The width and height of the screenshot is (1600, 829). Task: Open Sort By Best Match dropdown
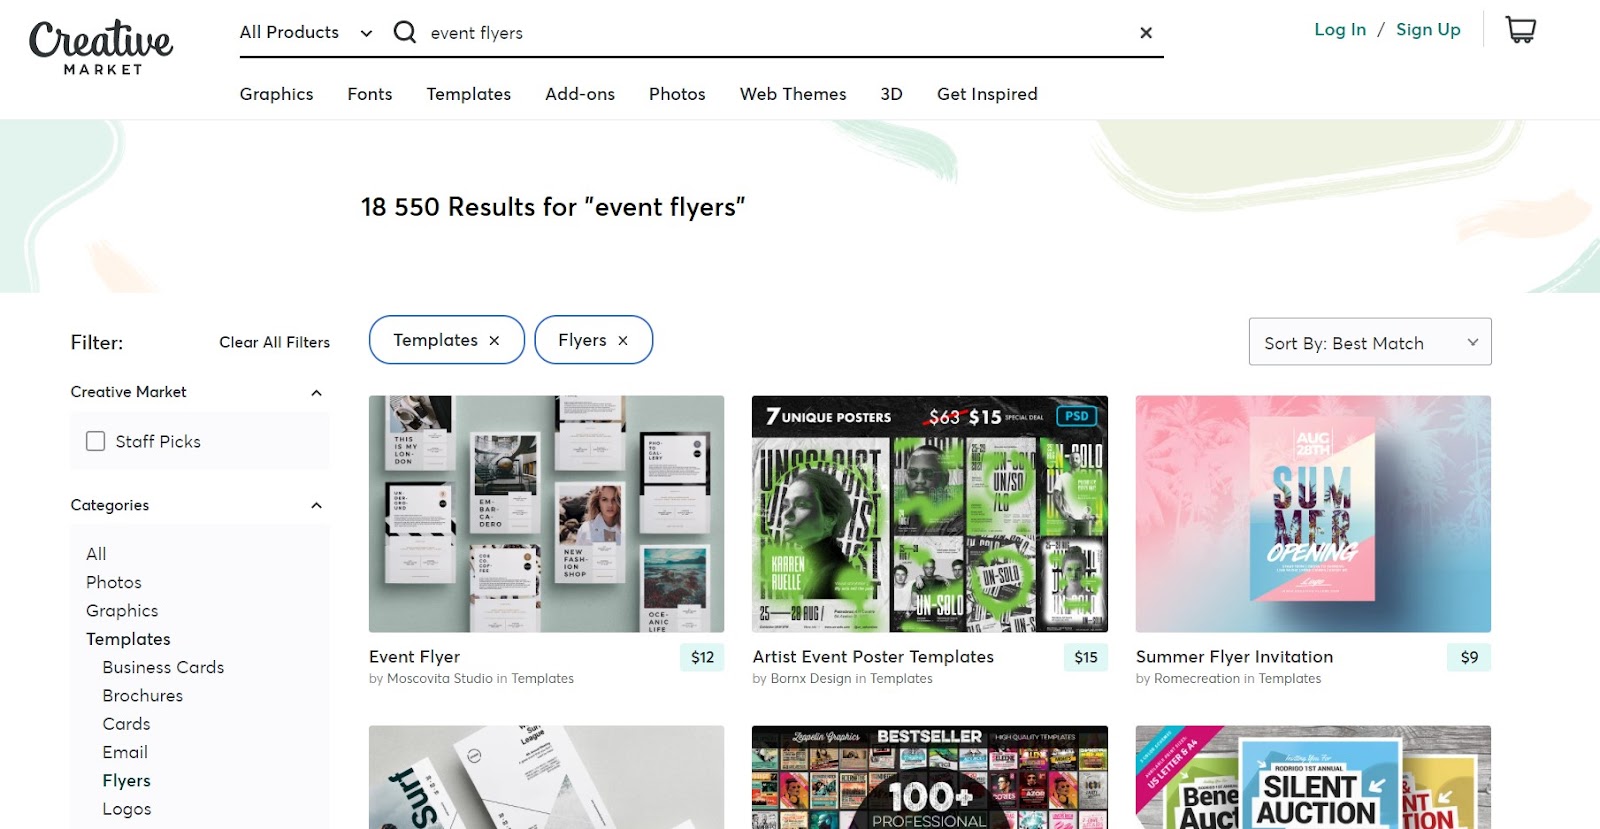(1370, 342)
